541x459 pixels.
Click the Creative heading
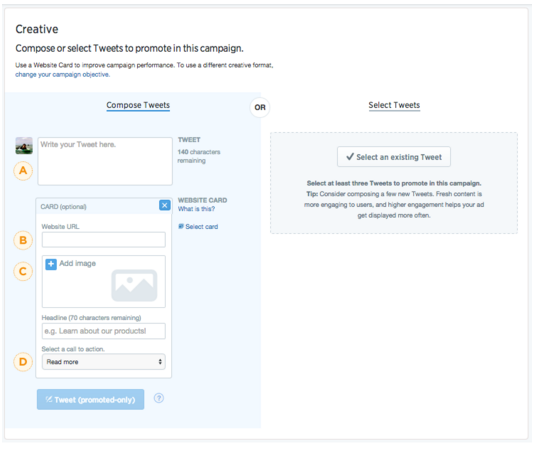(37, 29)
